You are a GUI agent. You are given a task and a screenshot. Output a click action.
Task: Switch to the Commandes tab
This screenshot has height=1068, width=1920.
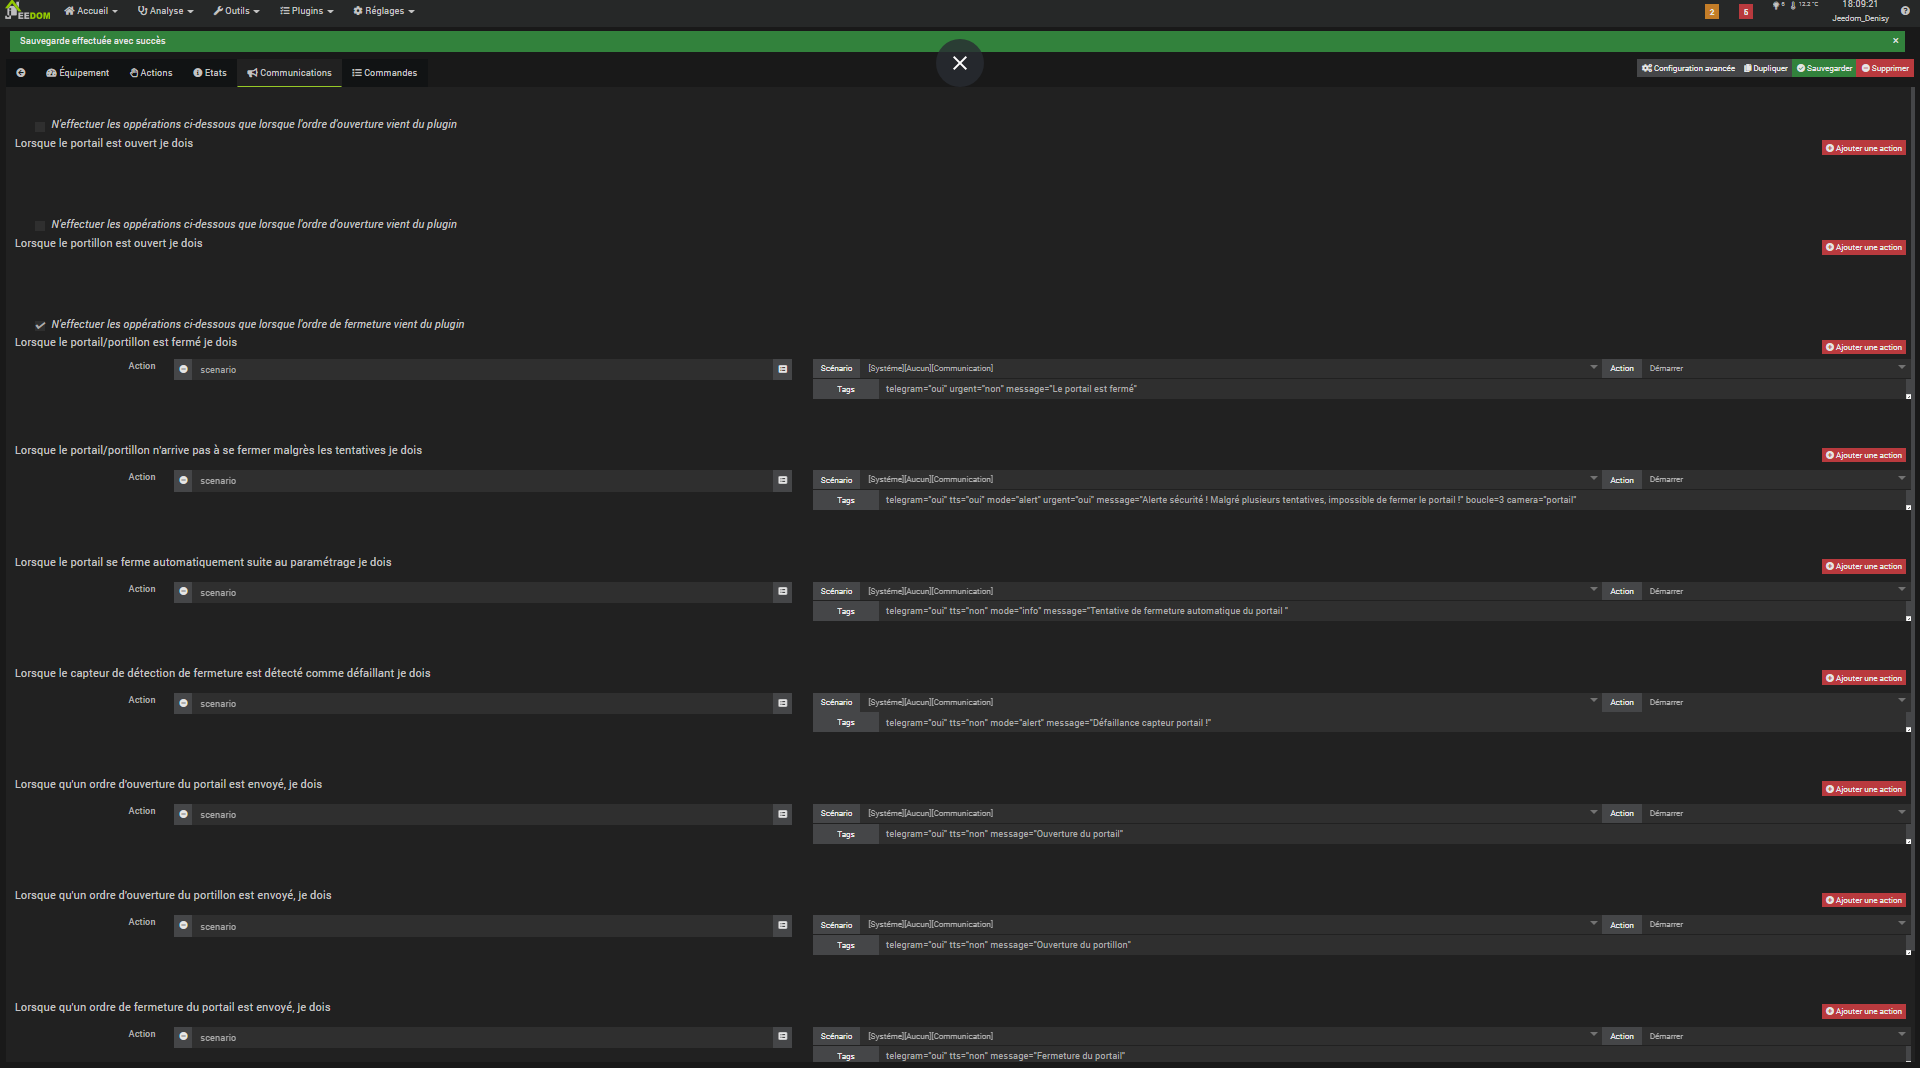384,73
